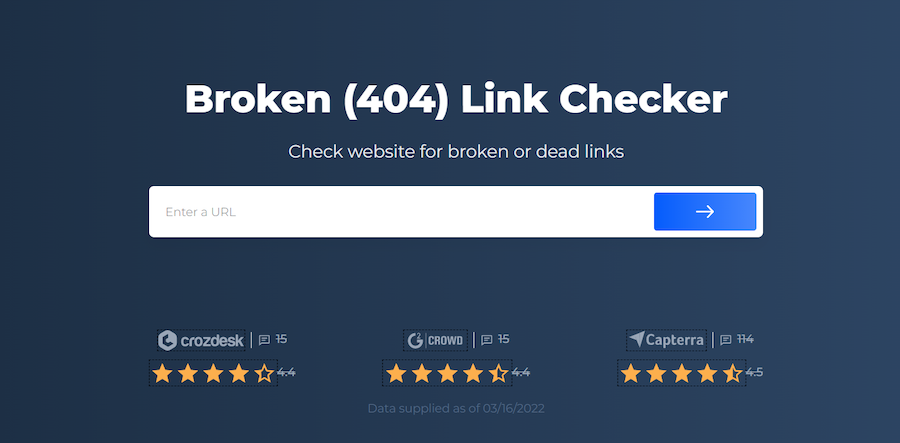The height and width of the screenshot is (443, 900).
Task: Click the Crozdesk star rating row
Action: coord(214,373)
